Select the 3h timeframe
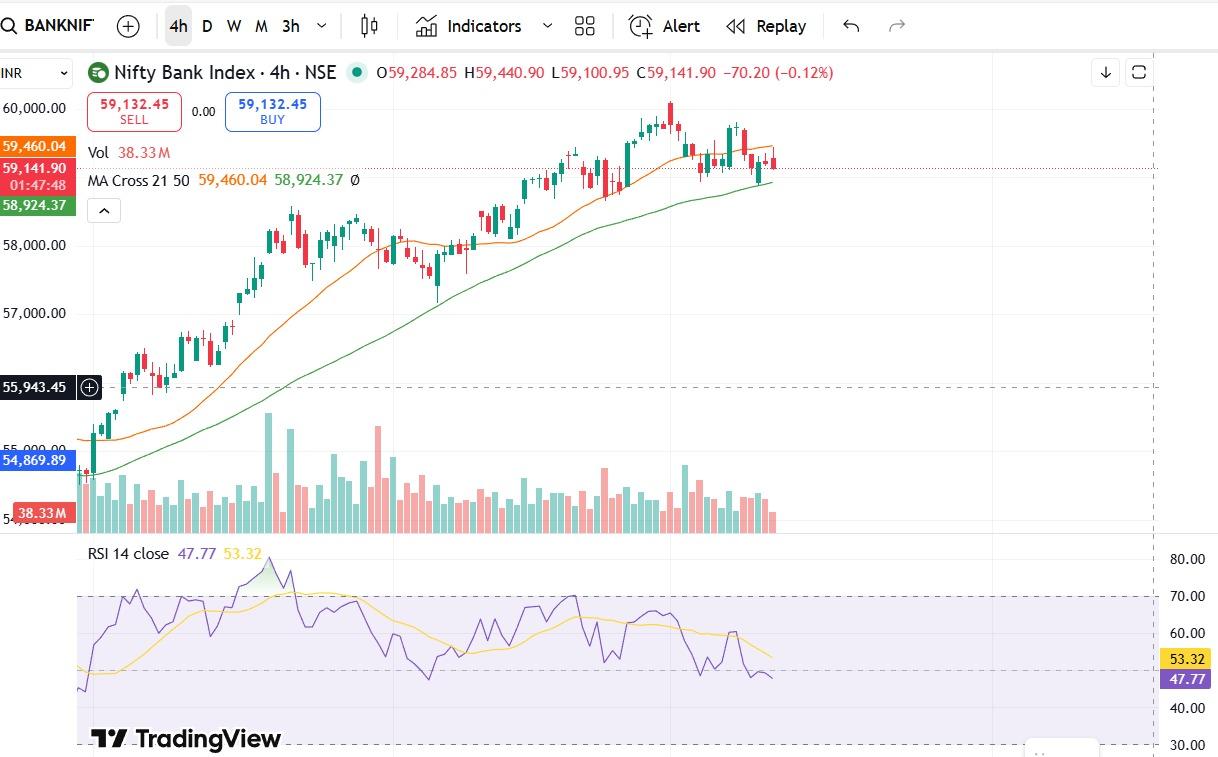 pyautogui.click(x=291, y=26)
